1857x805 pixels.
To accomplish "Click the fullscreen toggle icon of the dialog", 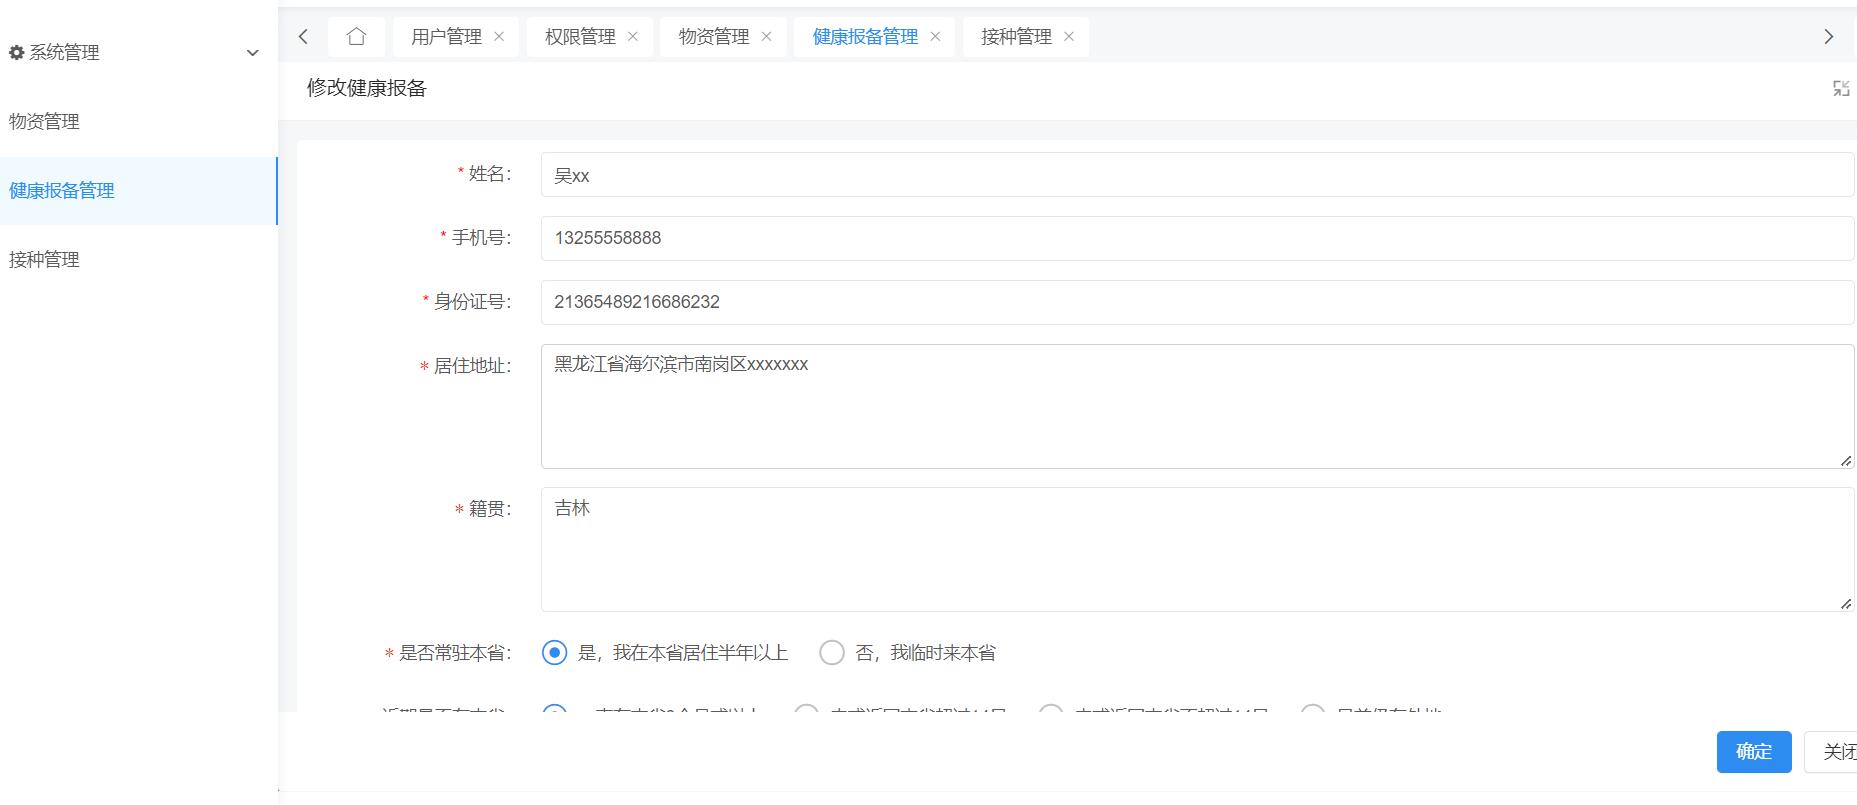I will point(1841,88).
